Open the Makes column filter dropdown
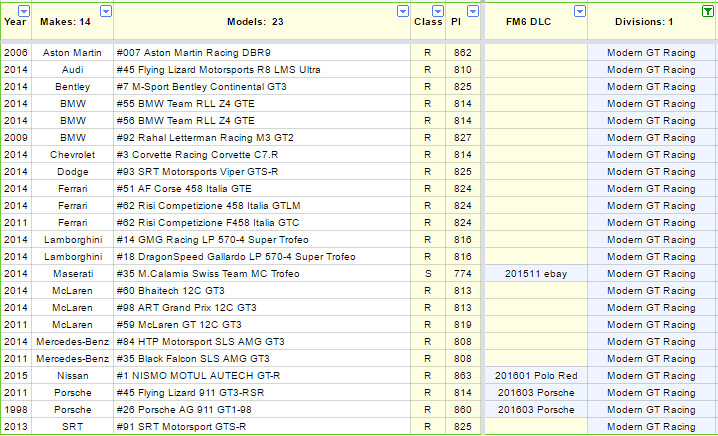This screenshot has width=718, height=436. click(106, 11)
